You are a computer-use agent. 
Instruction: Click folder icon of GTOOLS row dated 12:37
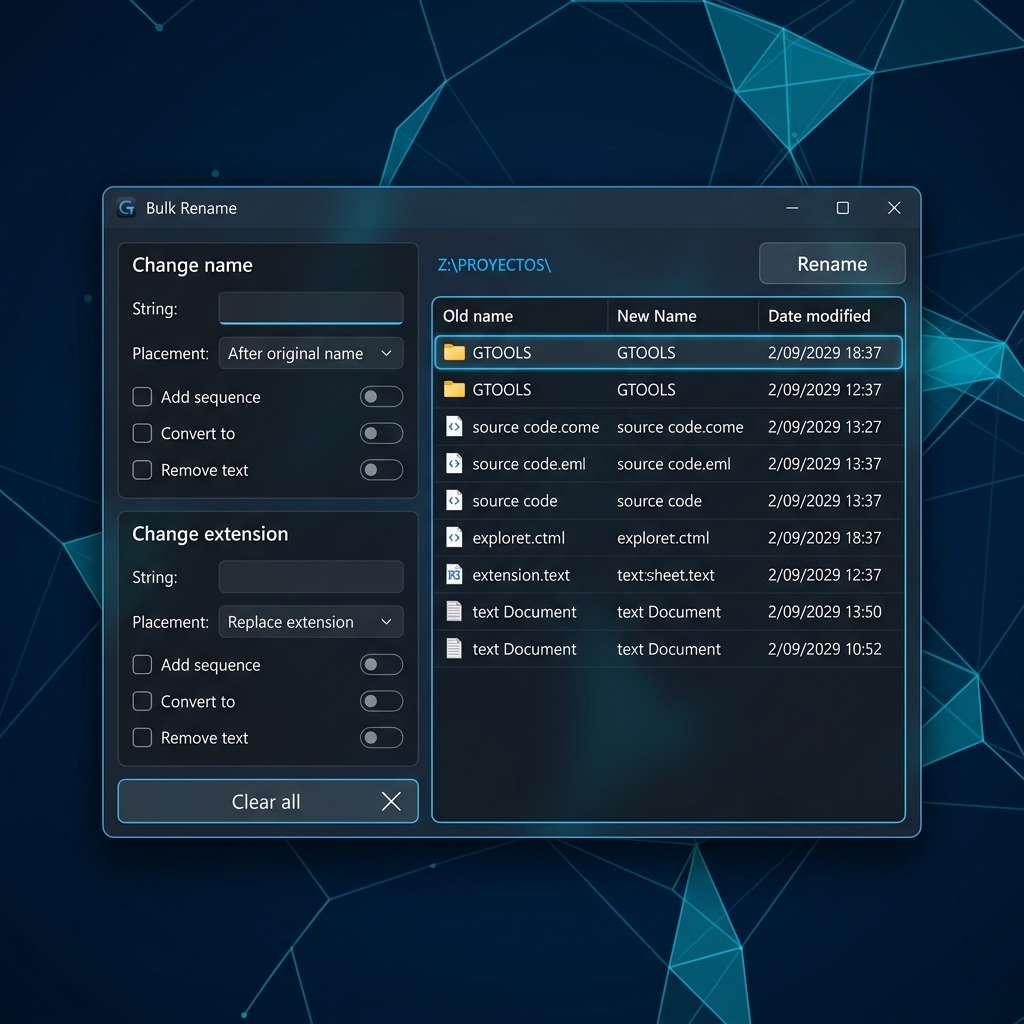pos(454,390)
